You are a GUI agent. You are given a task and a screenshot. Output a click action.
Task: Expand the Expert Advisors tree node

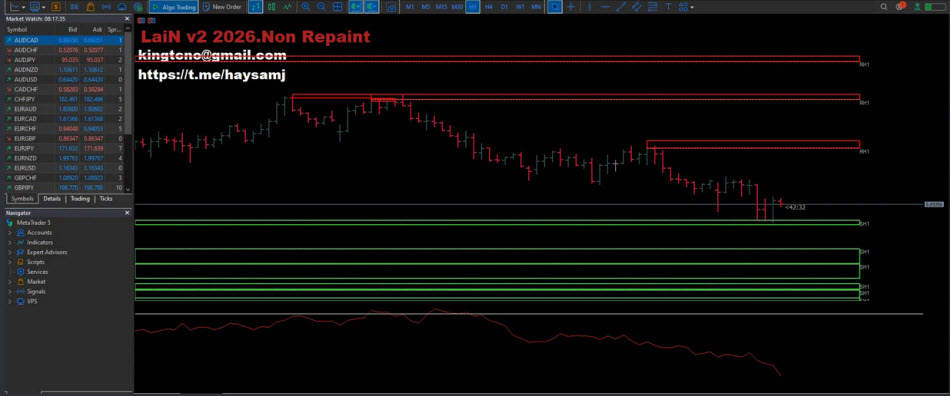(10, 252)
